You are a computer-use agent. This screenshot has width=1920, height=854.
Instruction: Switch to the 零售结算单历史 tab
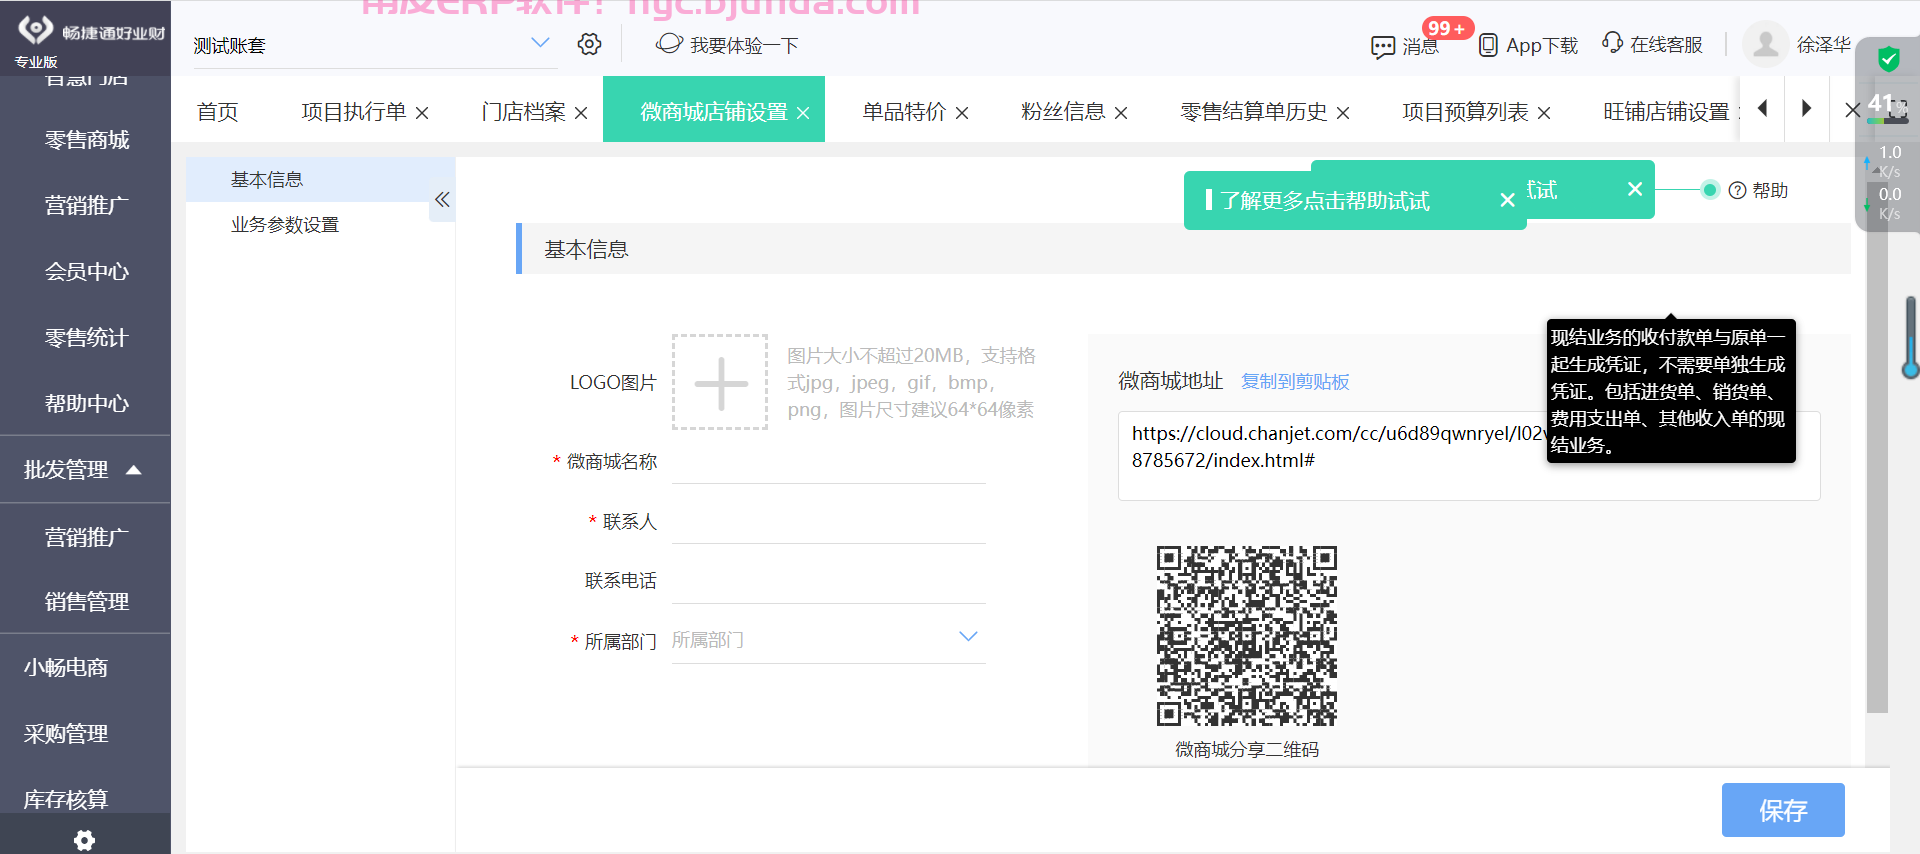click(1254, 111)
